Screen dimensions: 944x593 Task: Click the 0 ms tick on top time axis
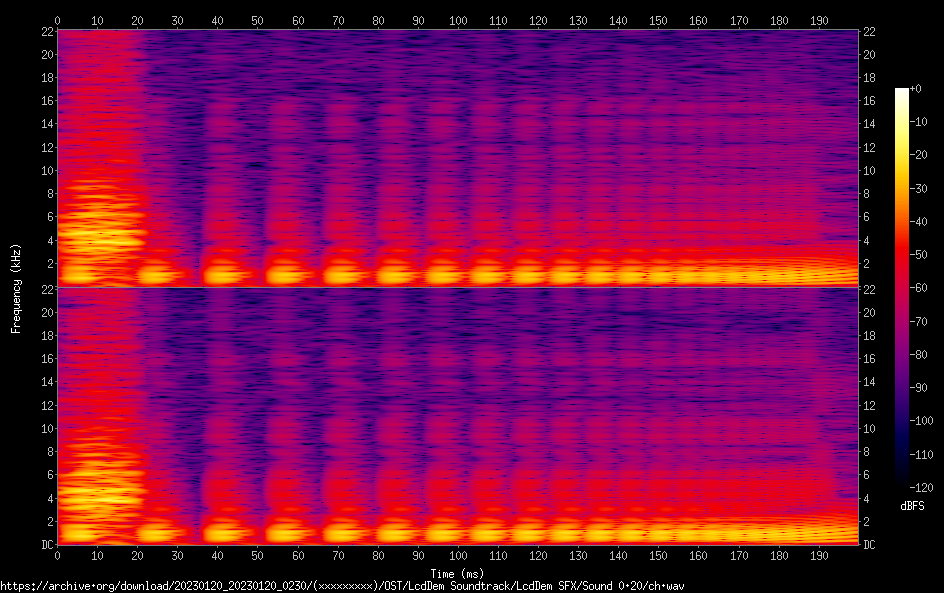(58, 20)
